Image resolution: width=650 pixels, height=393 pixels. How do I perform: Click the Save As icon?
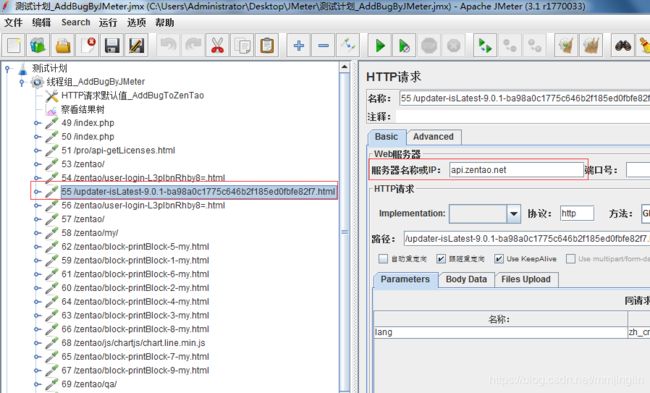click(136, 45)
